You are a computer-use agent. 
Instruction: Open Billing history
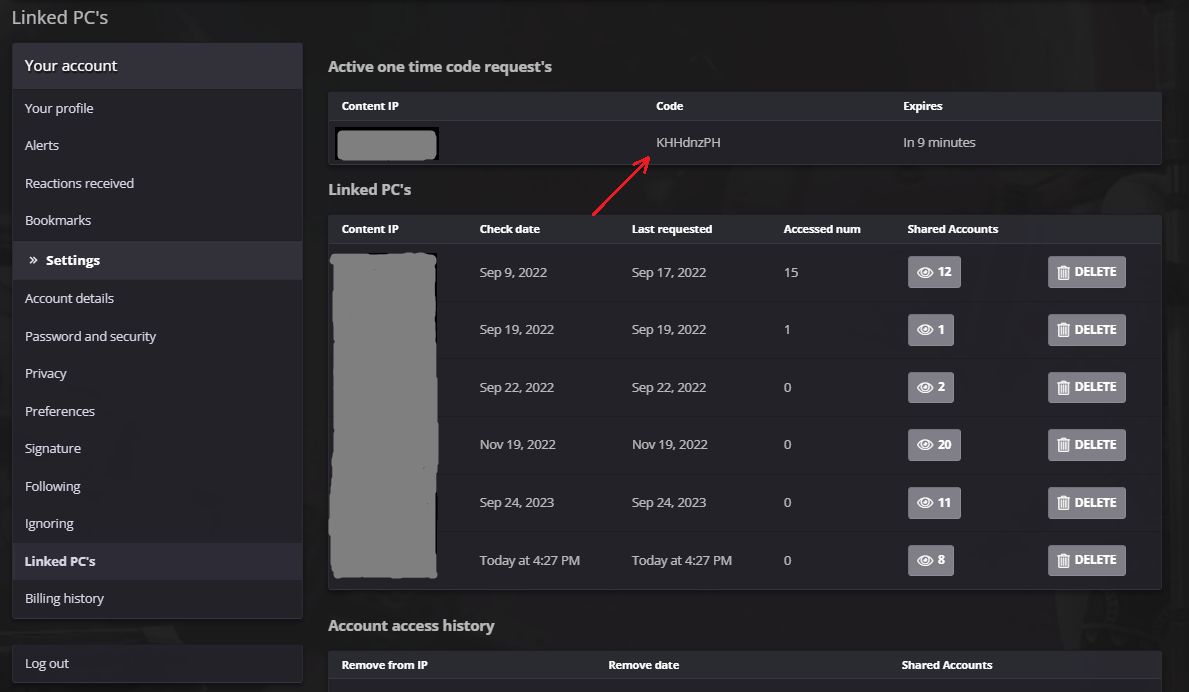(157, 599)
